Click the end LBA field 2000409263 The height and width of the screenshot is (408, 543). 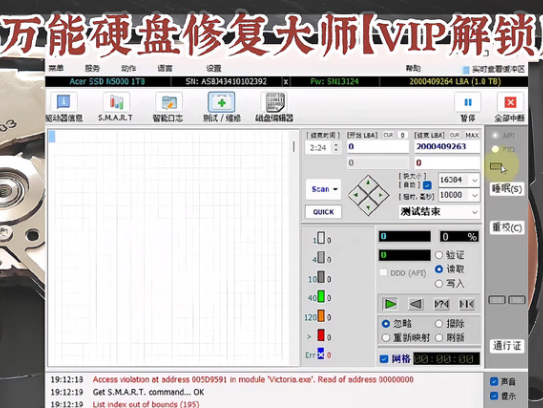point(447,147)
